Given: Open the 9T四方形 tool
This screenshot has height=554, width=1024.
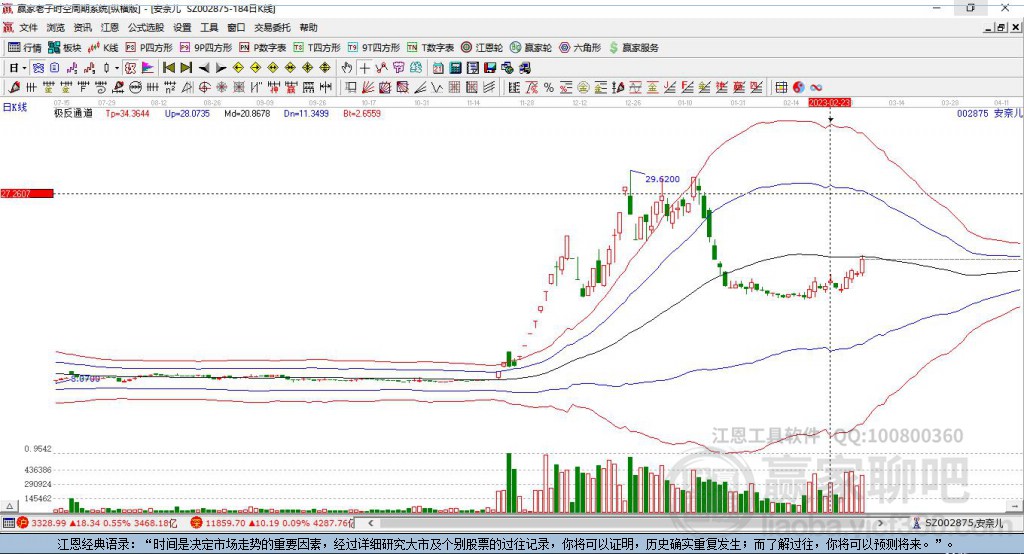Looking at the screenshot, I should 374,48.
